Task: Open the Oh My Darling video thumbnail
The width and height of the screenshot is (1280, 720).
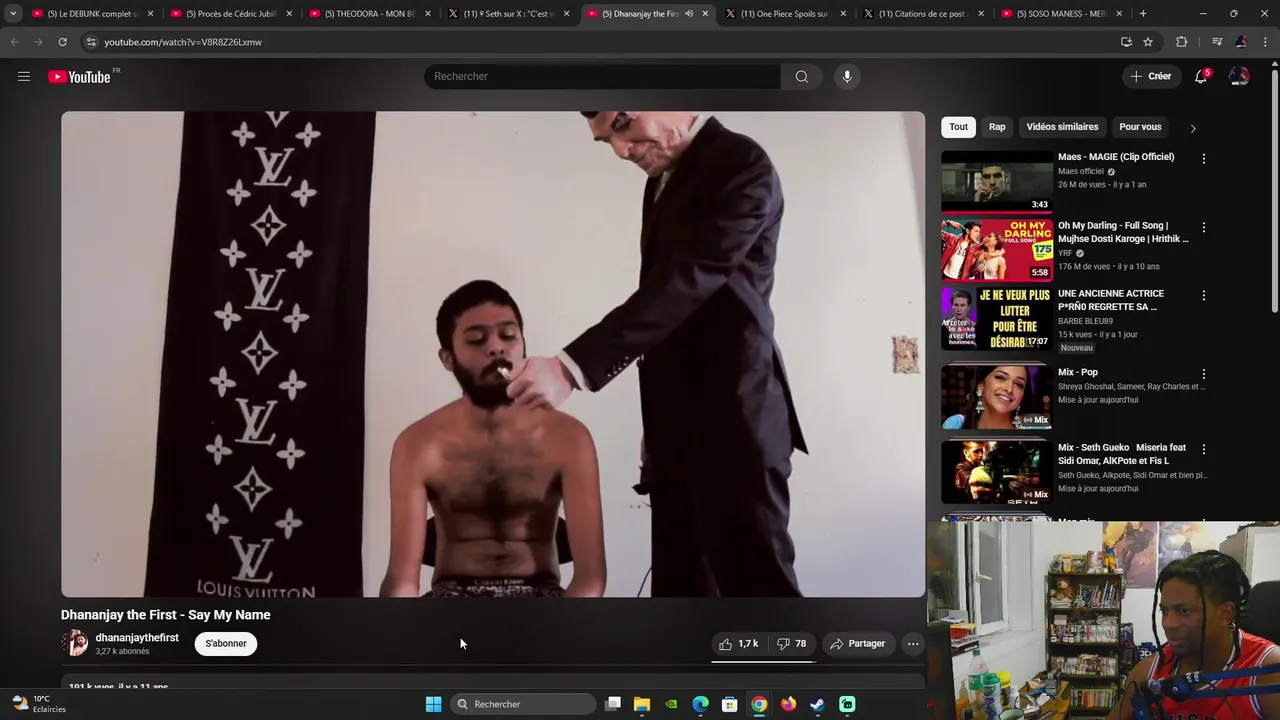Action: pyautogui.click(x=997, y=250)
